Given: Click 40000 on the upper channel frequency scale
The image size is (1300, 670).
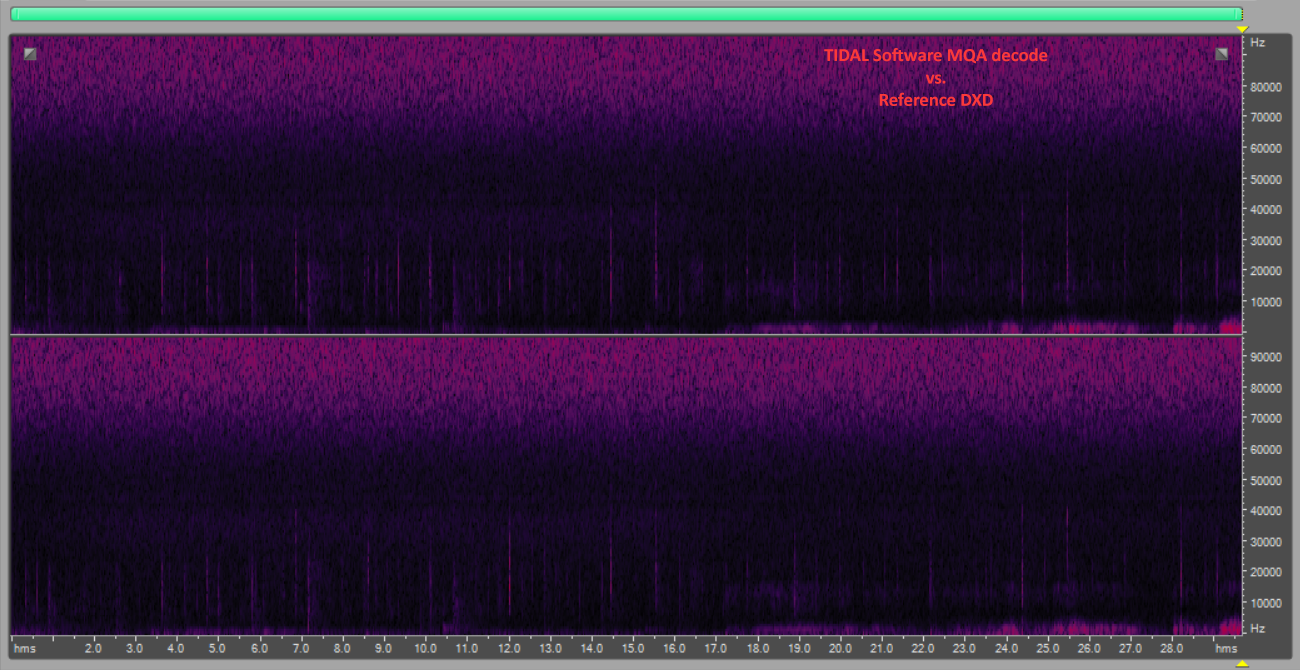Looking at the screenshot, I should (x=1267, y=210).
